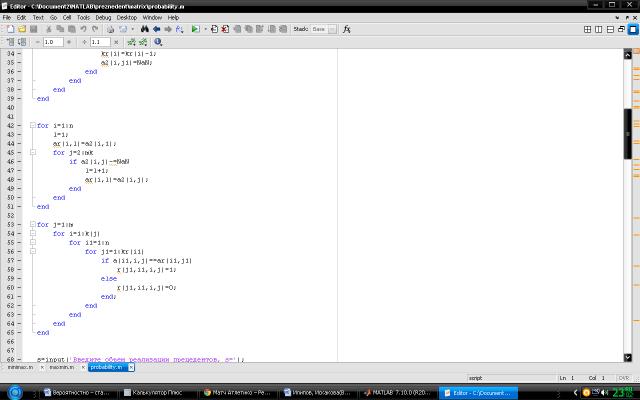Click the Find binoculars icon

[144, 30]
